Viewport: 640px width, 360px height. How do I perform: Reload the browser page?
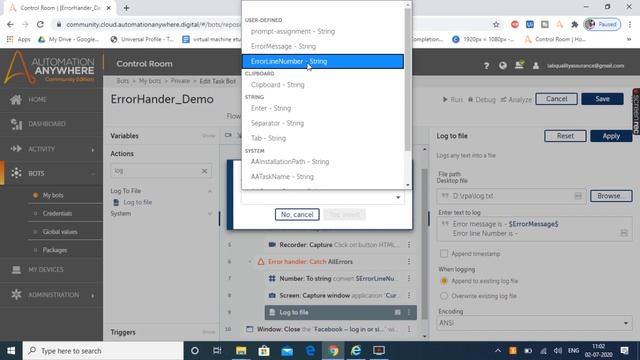(x=40, y=24)
